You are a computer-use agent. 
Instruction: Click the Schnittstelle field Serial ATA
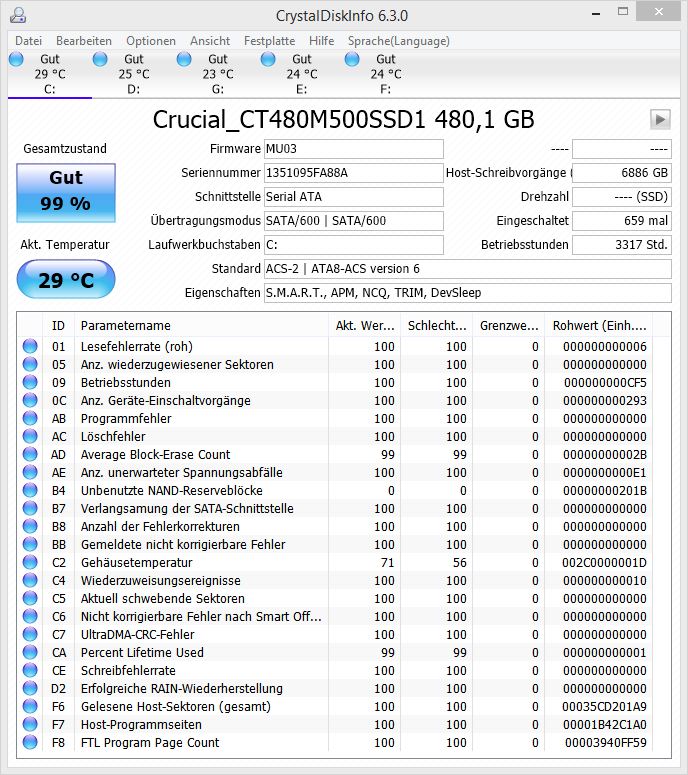[x=353, y=197]
